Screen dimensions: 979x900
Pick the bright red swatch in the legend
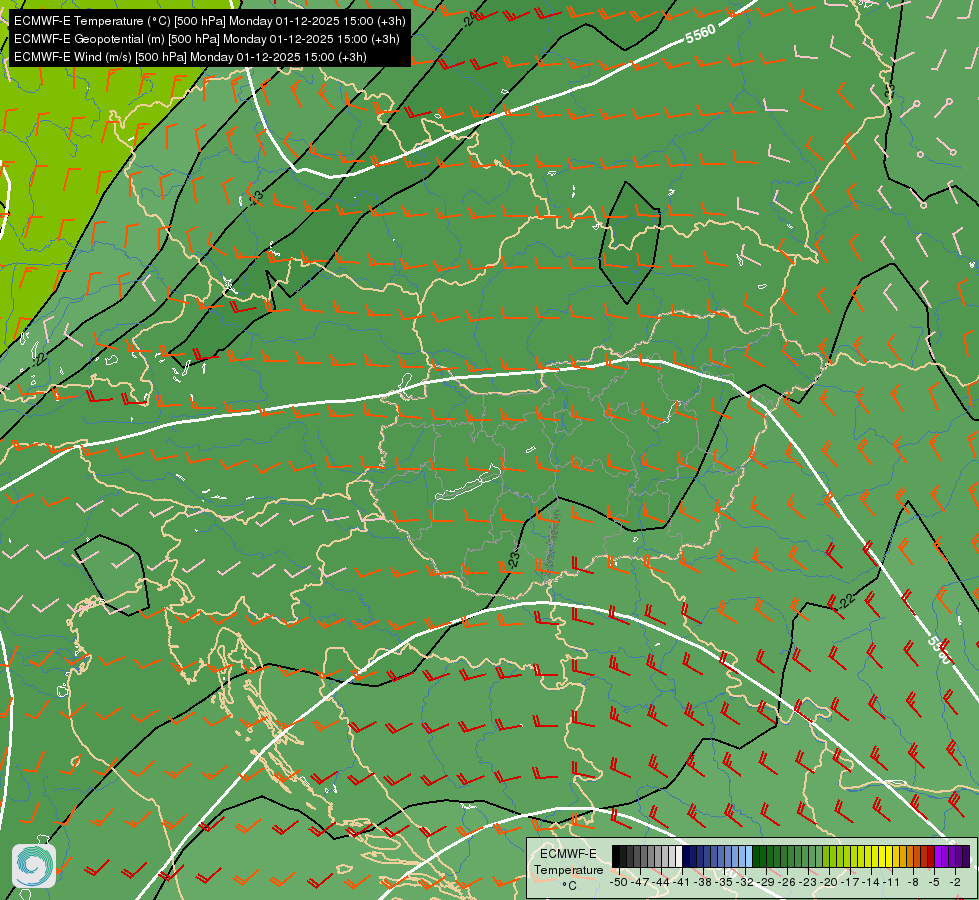pyautogui.click(x=931, y=856)
